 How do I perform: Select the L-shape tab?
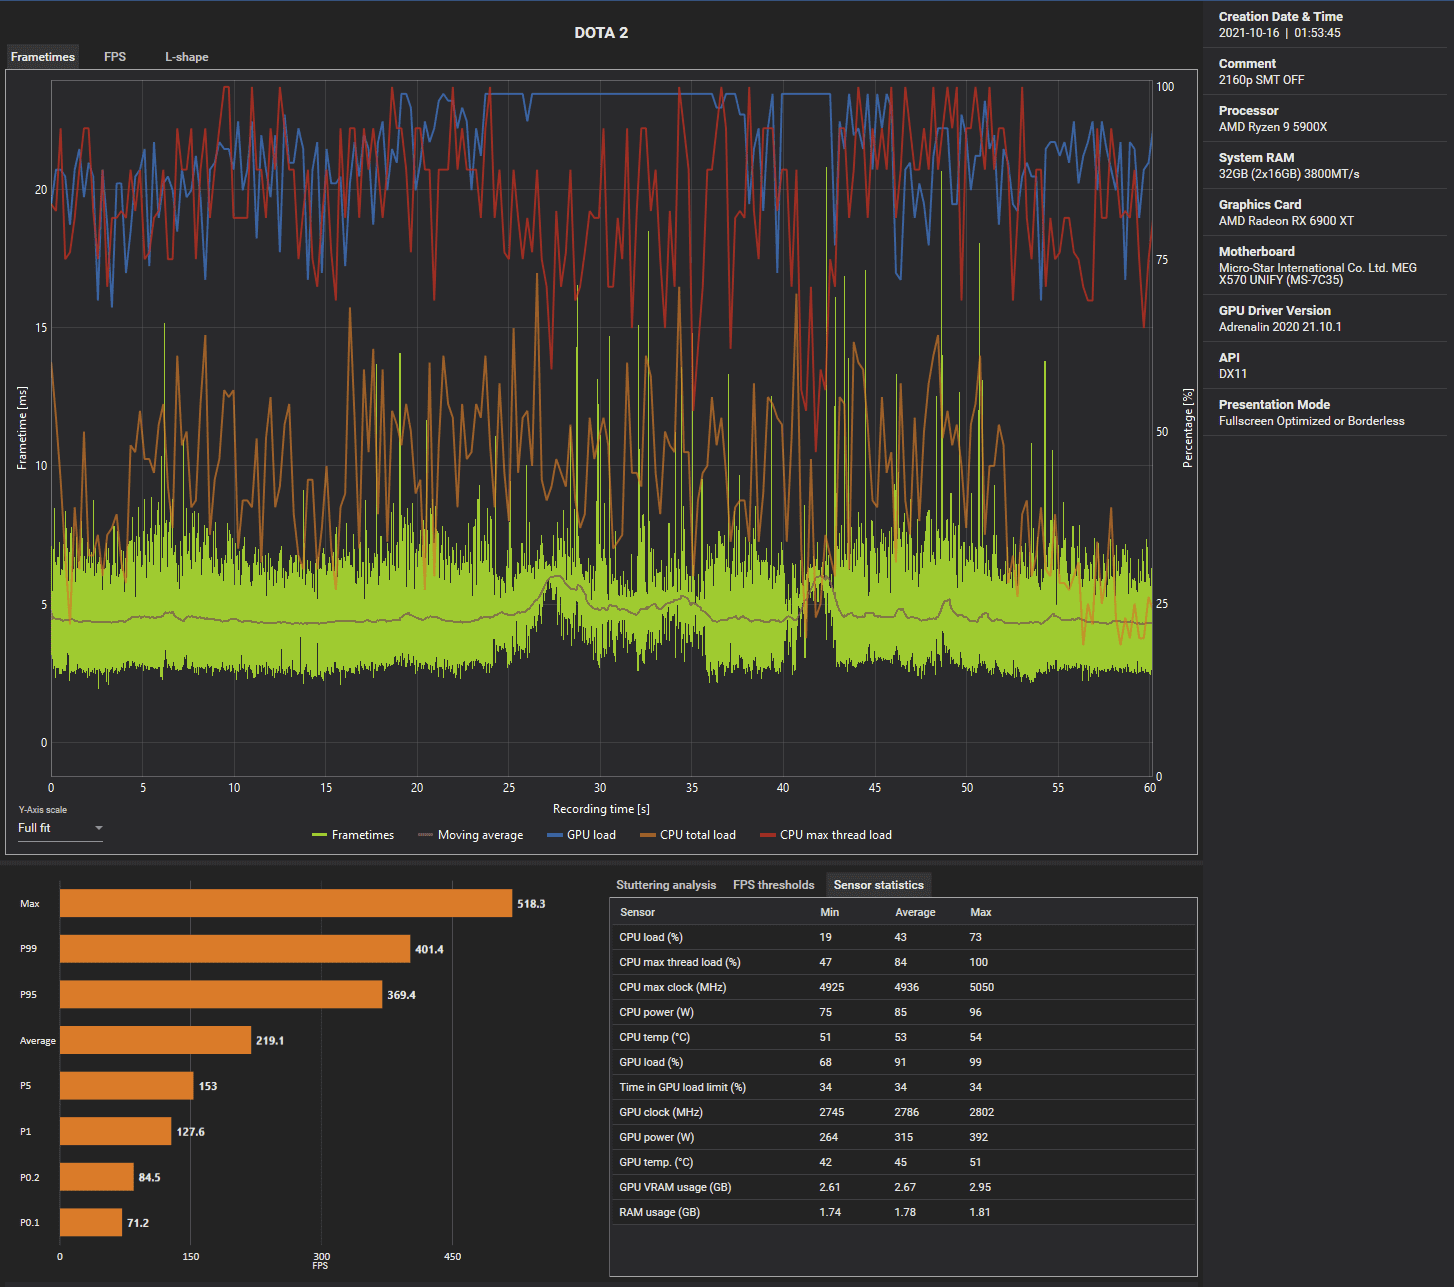tap(187, 57)
